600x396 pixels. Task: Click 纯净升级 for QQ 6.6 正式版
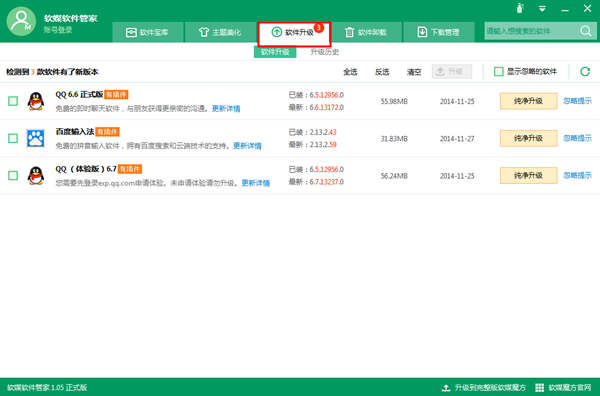pos(528,101)
